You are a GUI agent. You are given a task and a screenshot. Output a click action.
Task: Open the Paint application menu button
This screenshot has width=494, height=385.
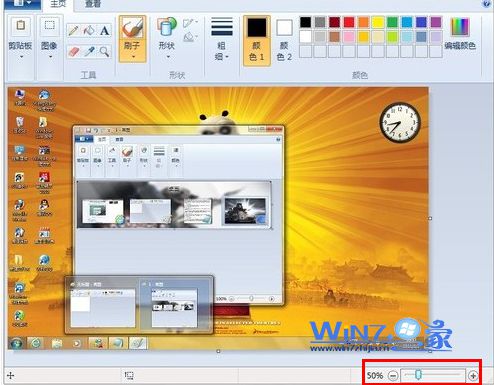[22, 4]
